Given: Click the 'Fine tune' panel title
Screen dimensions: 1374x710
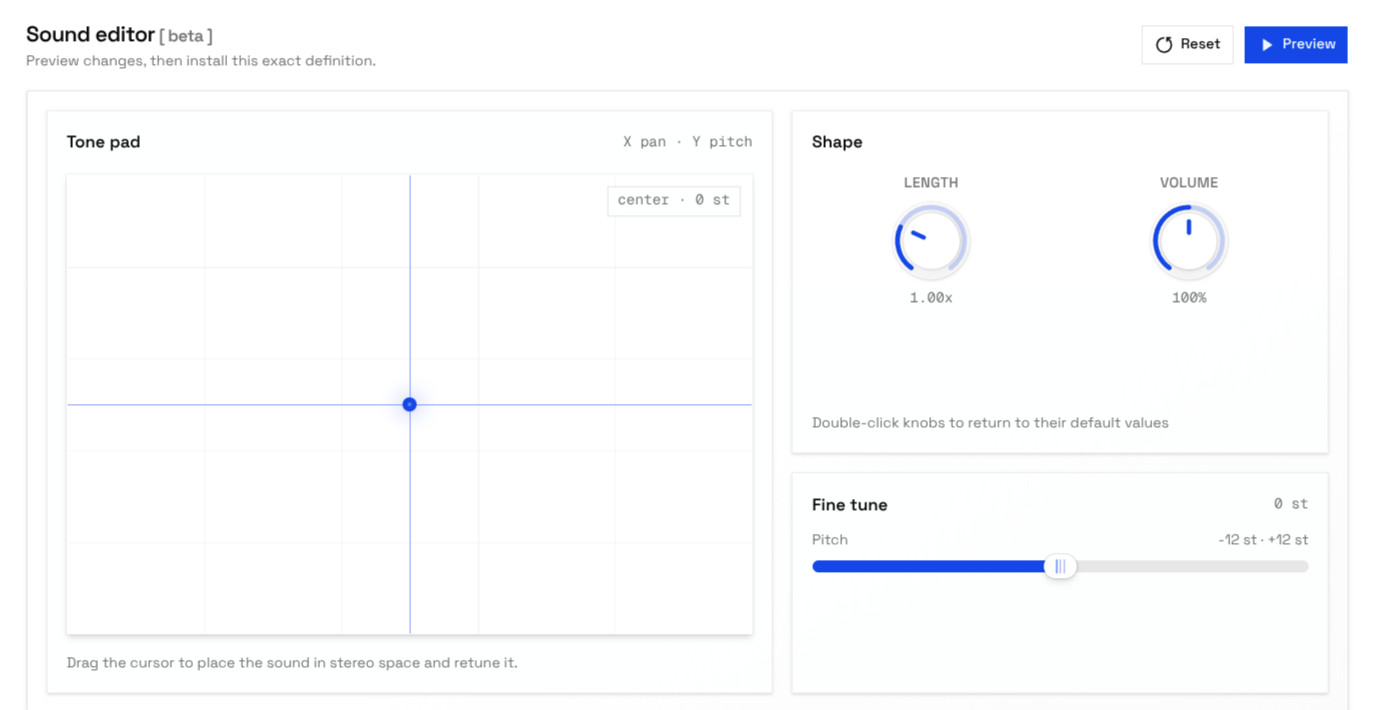Looking at the screenshot, I should [850, 505].
